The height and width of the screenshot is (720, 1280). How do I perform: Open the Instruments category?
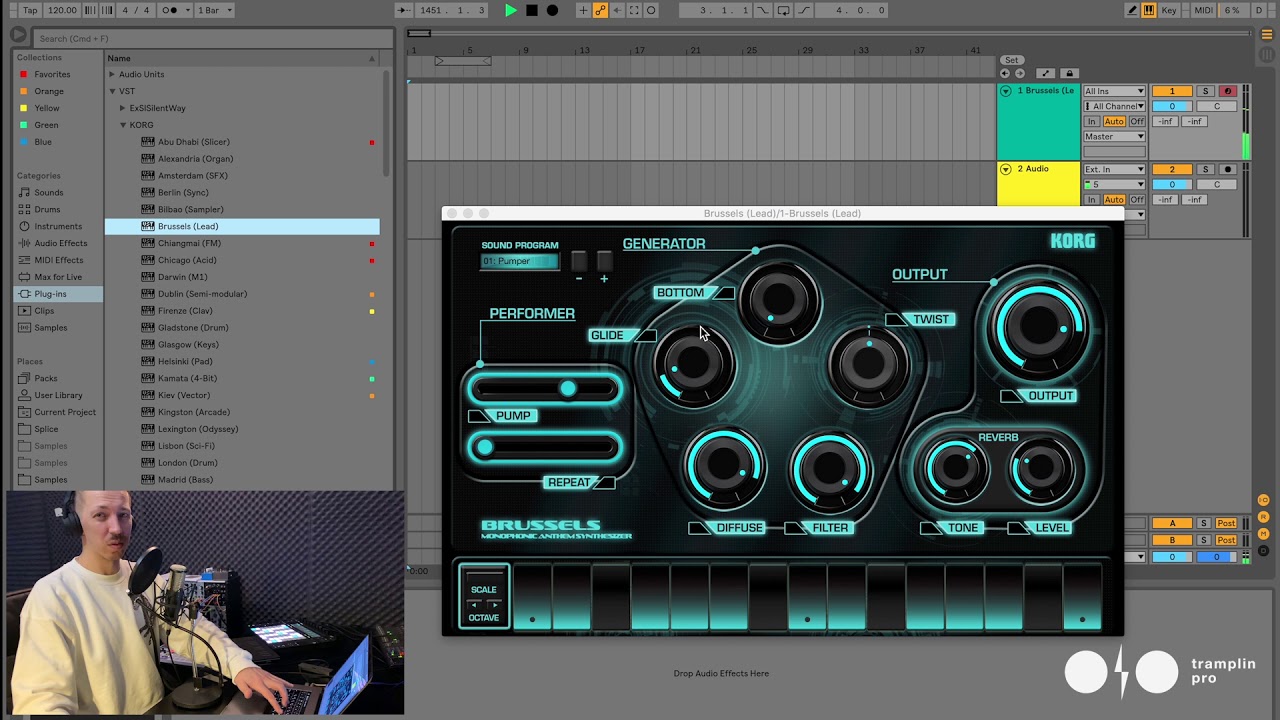click(x=58, y=226)
